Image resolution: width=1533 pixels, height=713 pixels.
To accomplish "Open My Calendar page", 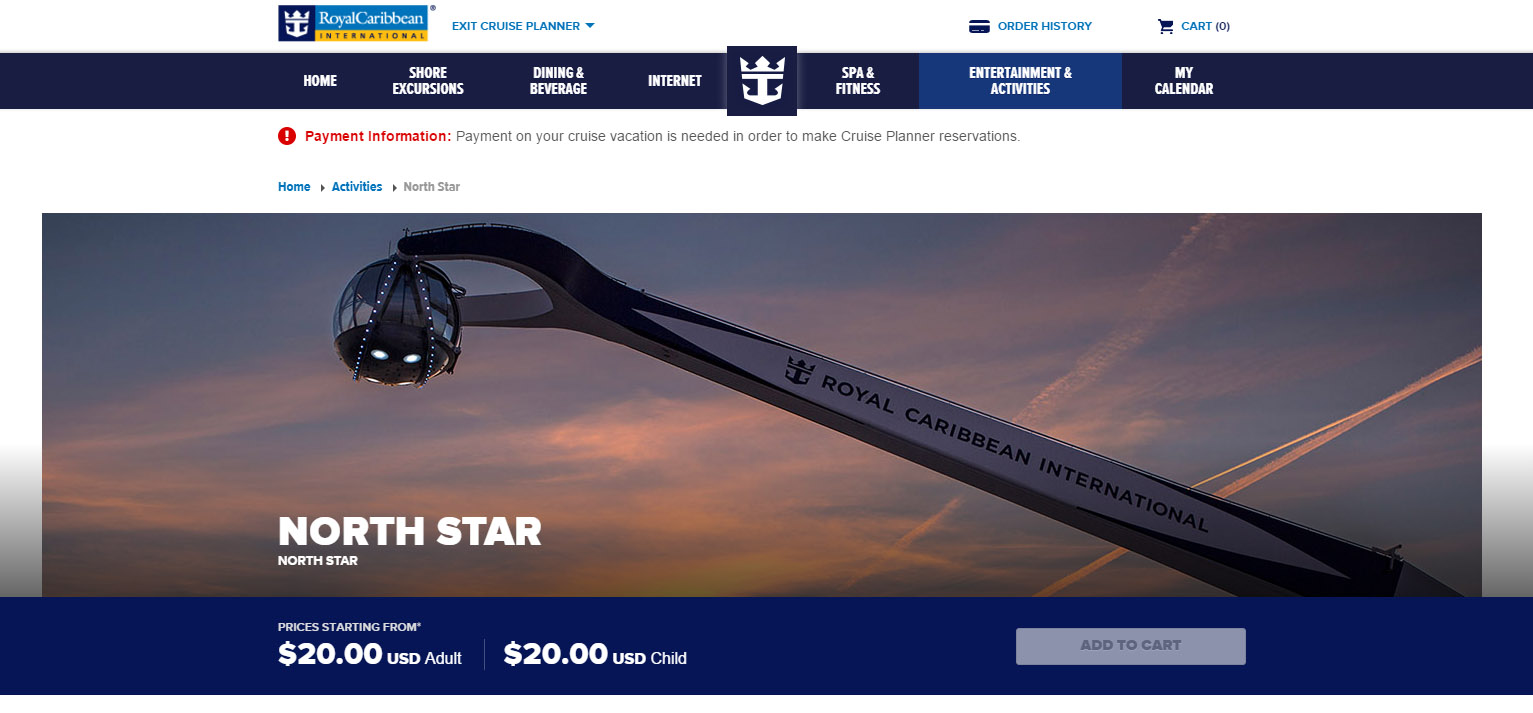I will (1184, 81).
